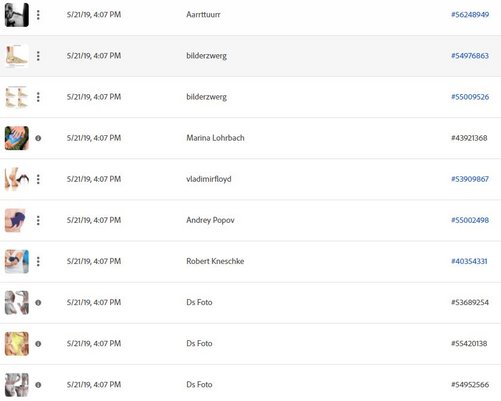This screenshot has width=501, height=401.
Task: Open three-dot menu for Aarrttuurr row
Action: 38,15
